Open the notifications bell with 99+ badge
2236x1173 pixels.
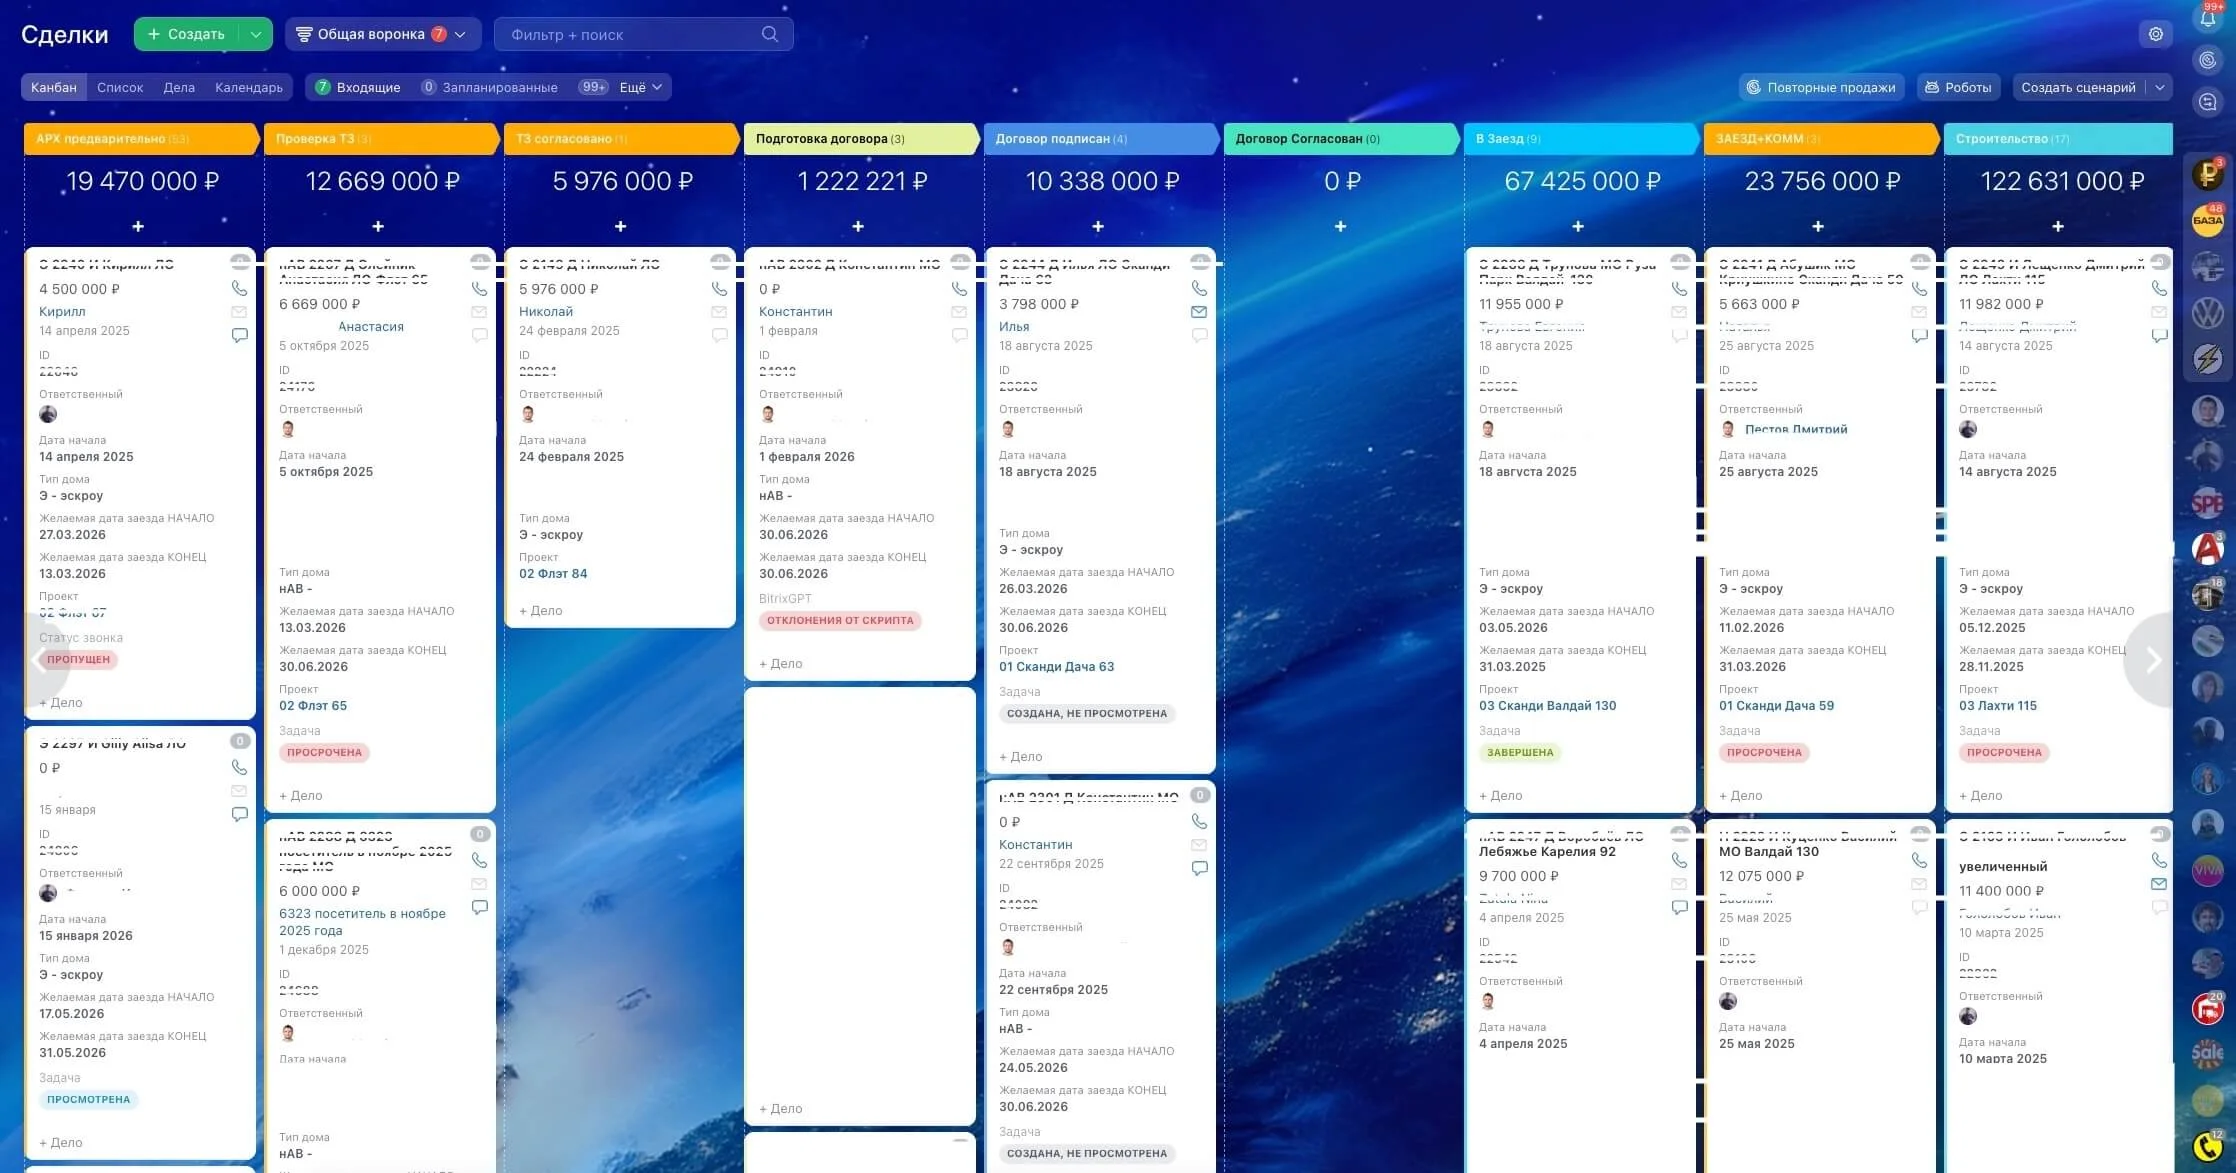click(x=2207, y=17)
